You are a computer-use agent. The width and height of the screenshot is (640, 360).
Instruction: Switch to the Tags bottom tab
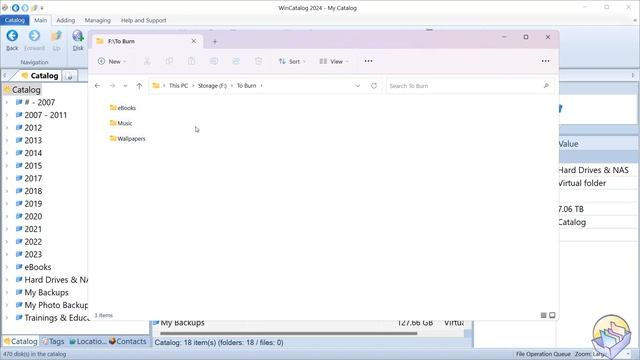(x=53, y=341)
